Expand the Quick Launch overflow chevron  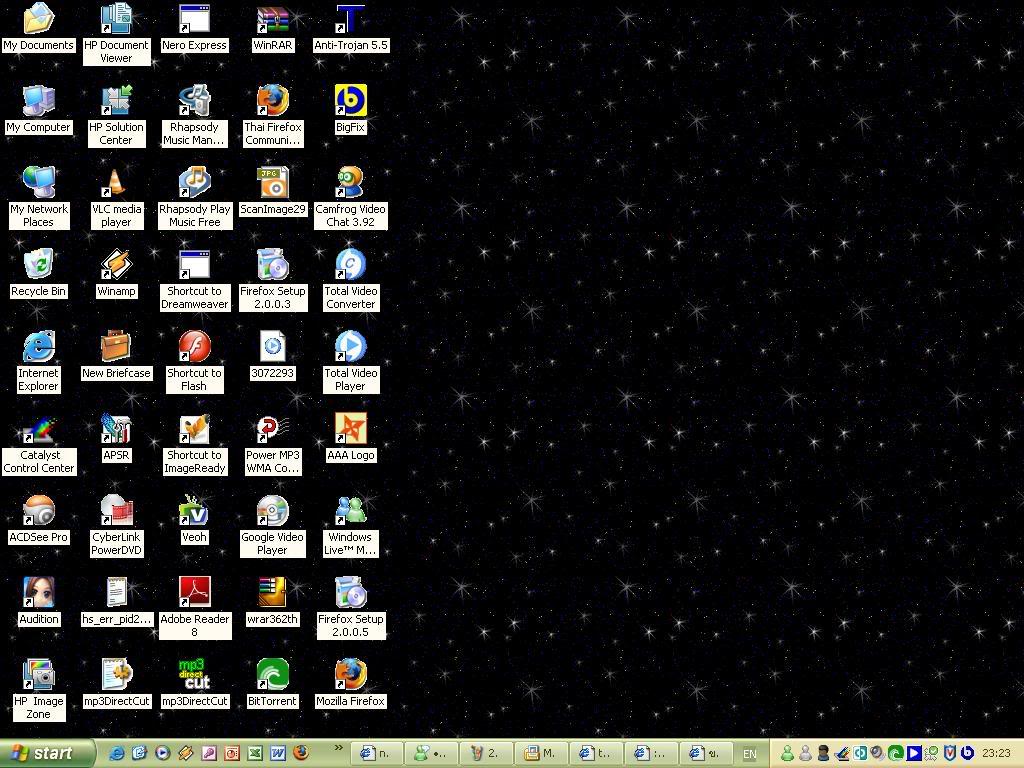338,748
